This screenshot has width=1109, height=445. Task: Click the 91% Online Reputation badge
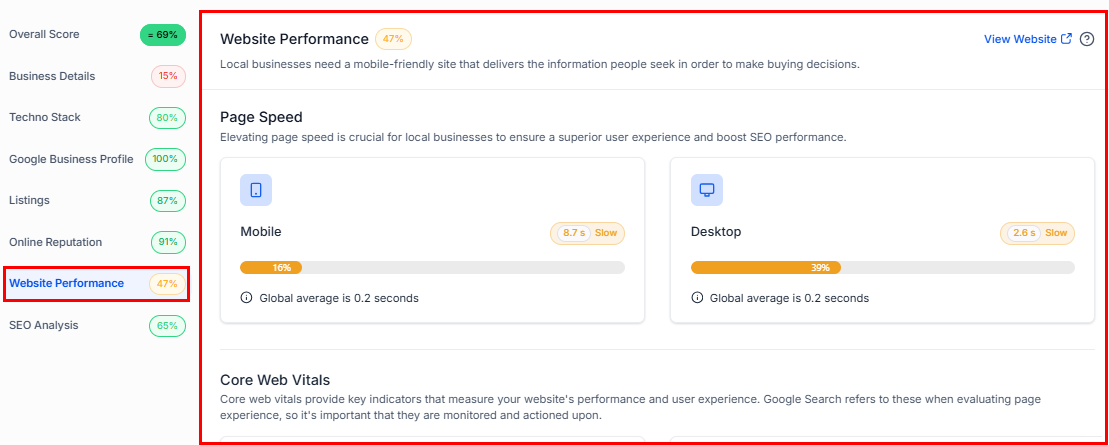pyautogui.click(x=168, y=242)
